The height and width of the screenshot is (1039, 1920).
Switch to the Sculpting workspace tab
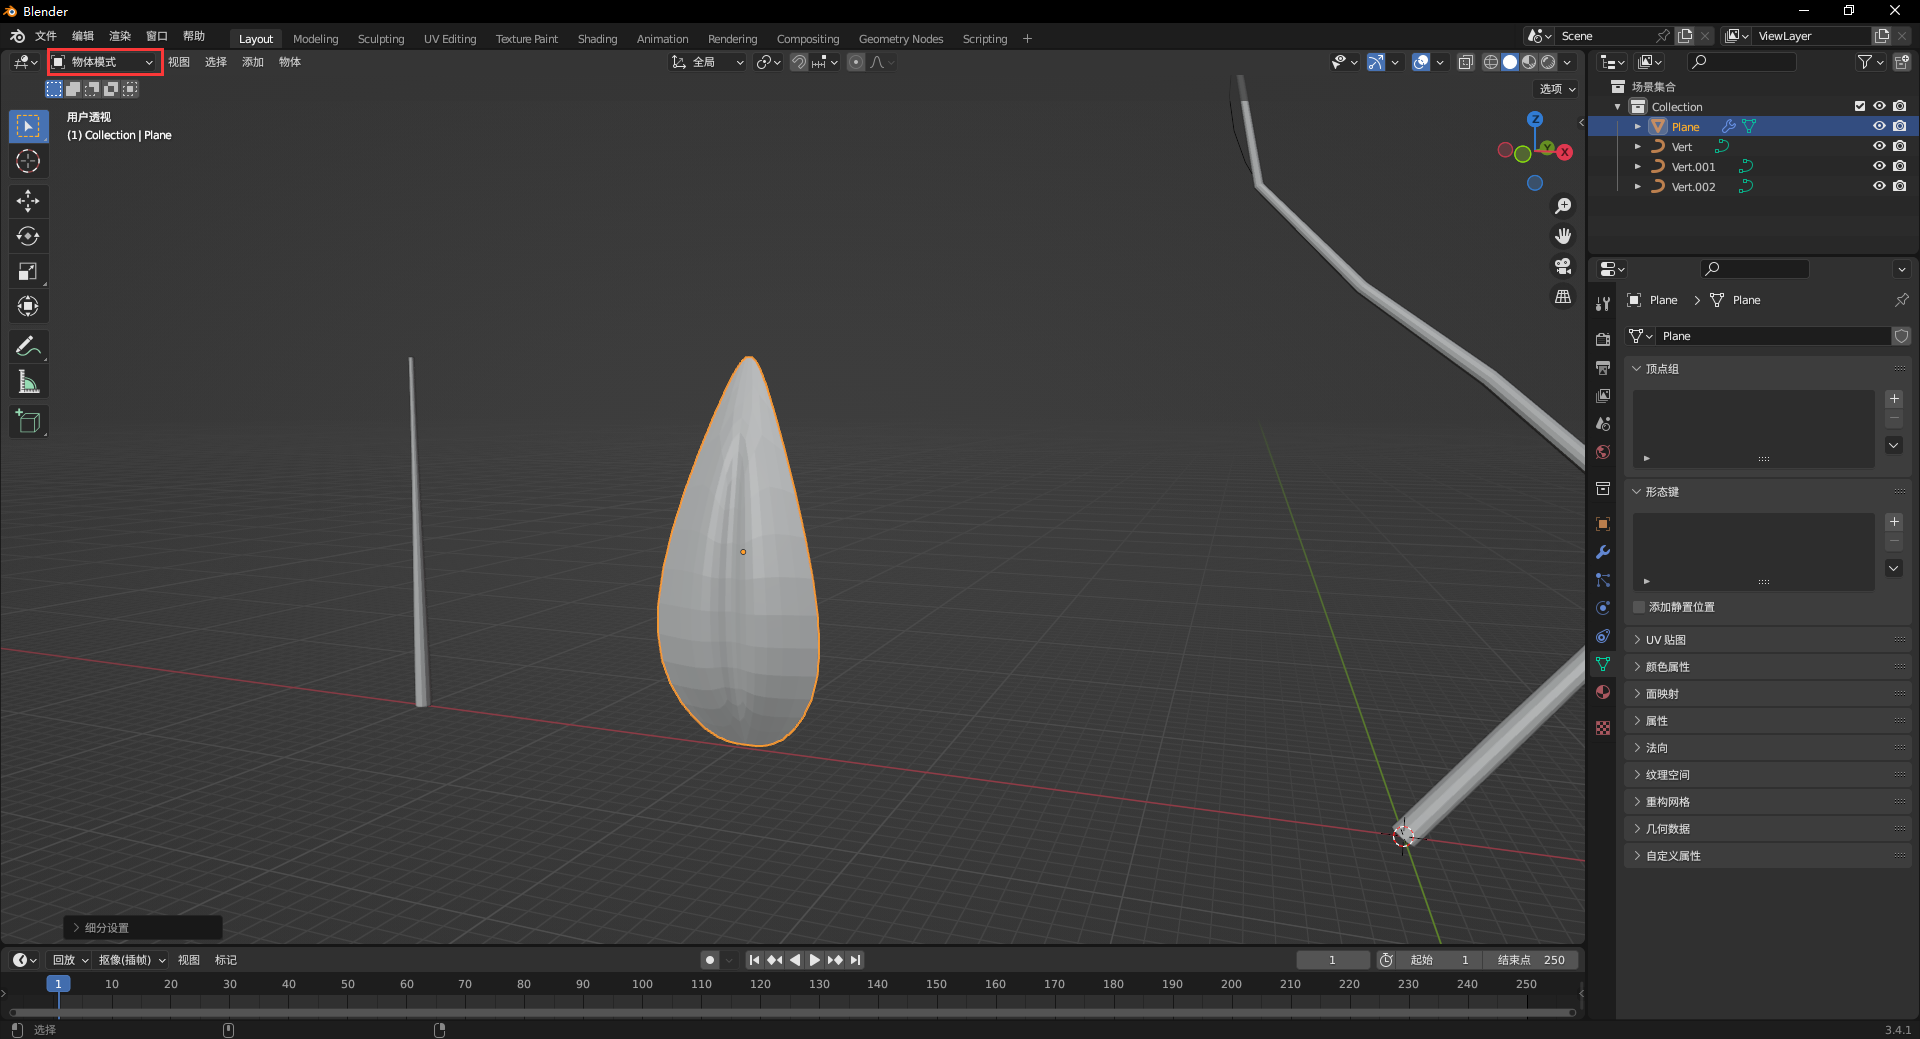coord(381,39)
